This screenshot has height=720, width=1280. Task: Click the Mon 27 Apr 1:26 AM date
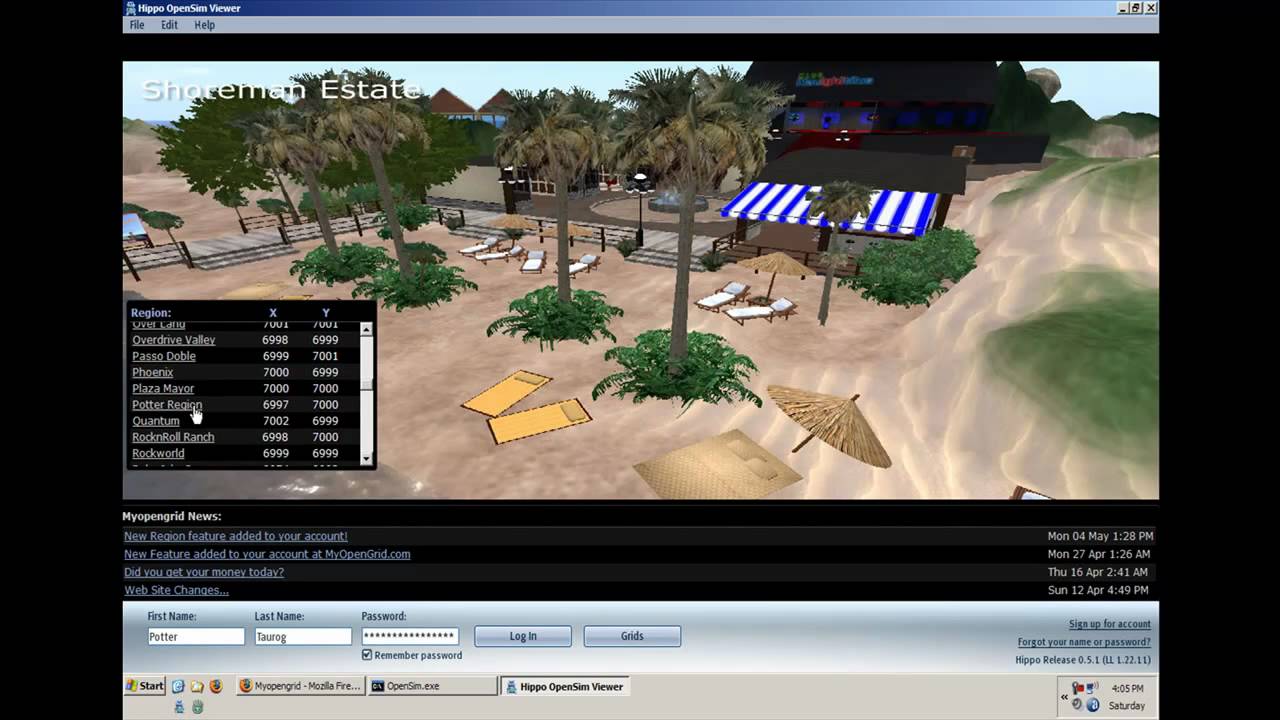pos(1099,554)
